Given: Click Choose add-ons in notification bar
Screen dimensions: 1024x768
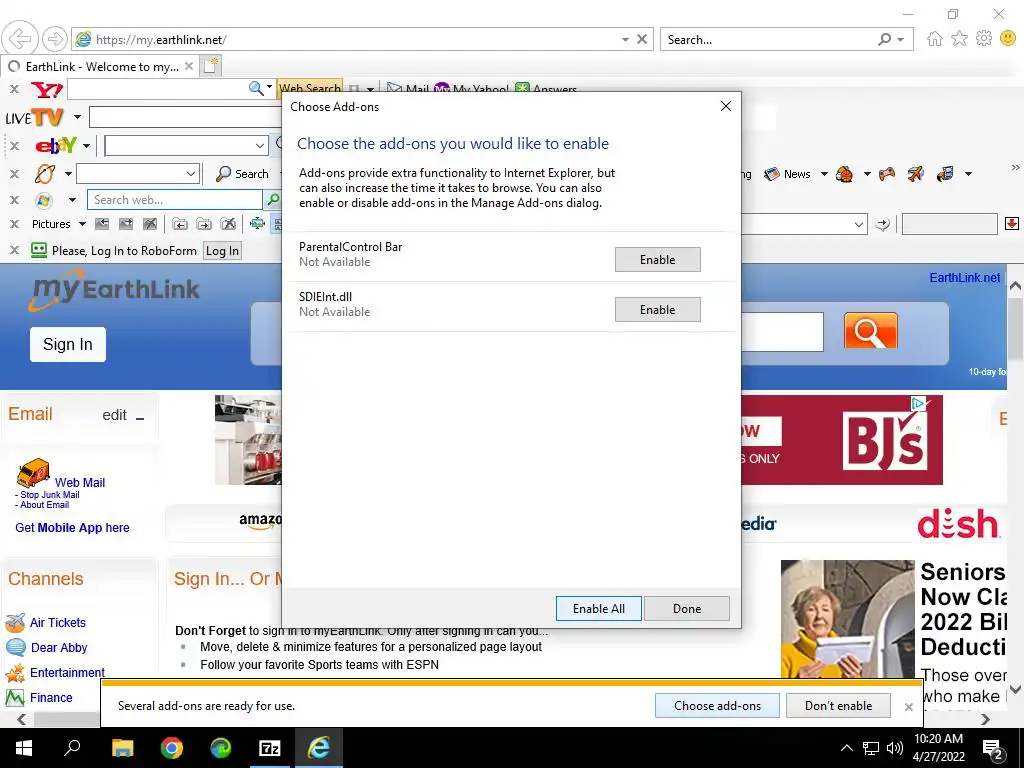Looking at the screenshot, I should pos(717,705).
